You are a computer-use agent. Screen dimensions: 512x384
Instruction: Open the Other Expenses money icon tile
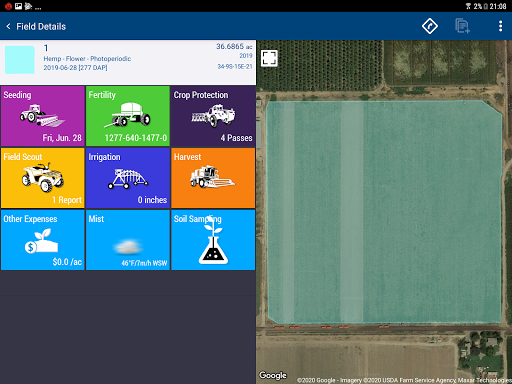pyautogui.click(x=43, y=240)
